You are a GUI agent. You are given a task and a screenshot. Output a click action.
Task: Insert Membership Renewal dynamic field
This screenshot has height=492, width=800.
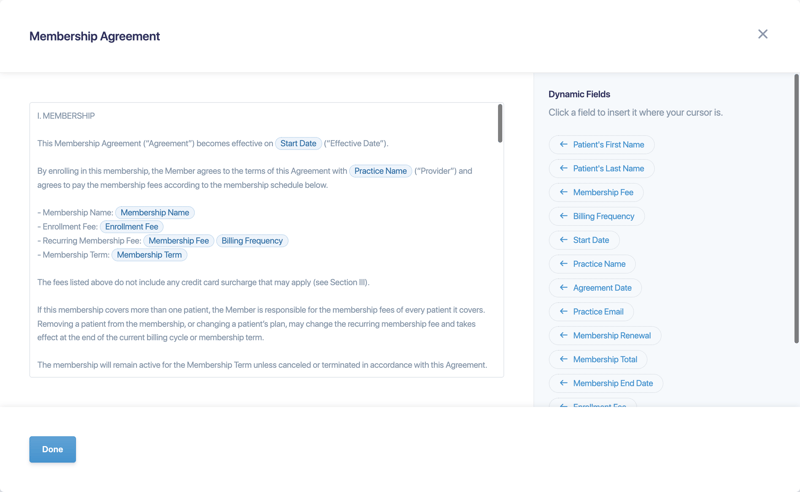coord(605,335)
